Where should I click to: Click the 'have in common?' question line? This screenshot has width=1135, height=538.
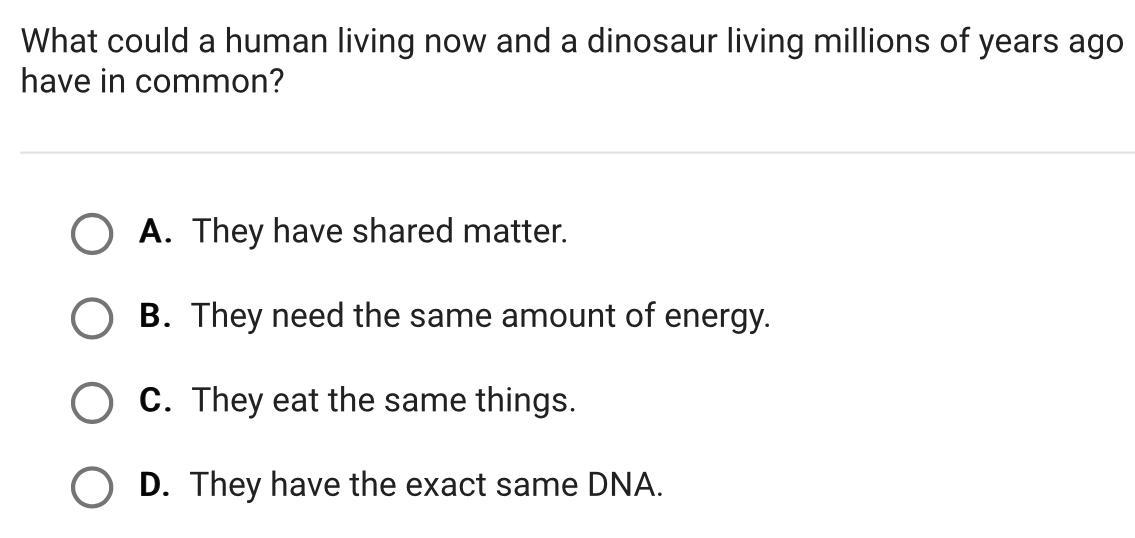152,83
